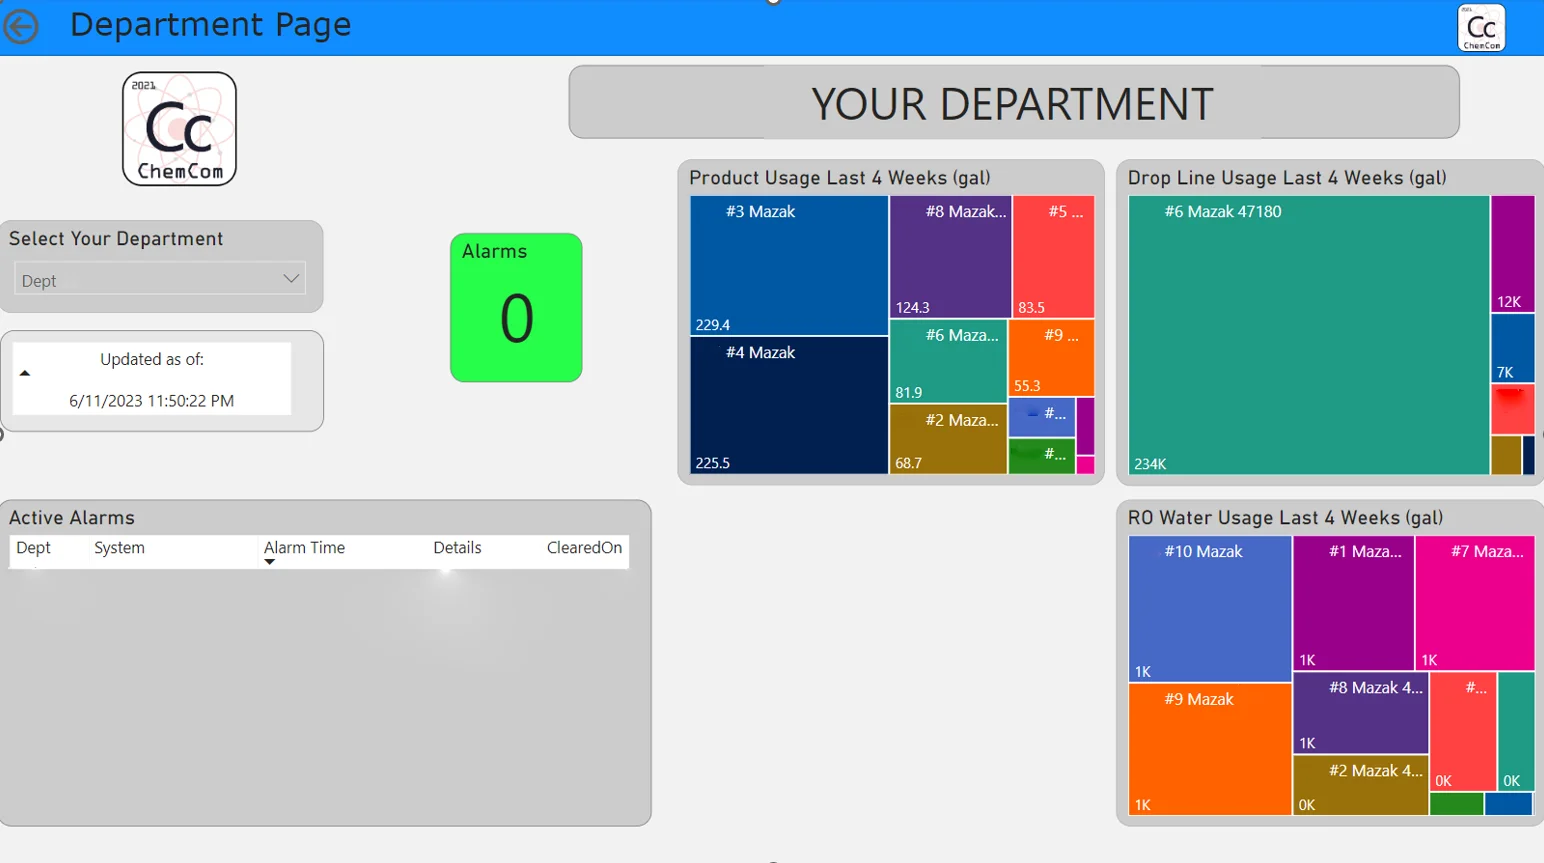The height and width of the screenshot is (863, 1544).
Task: Select the #6 Mazak 47180 drop line tile
Action: tap(1305, 335)
